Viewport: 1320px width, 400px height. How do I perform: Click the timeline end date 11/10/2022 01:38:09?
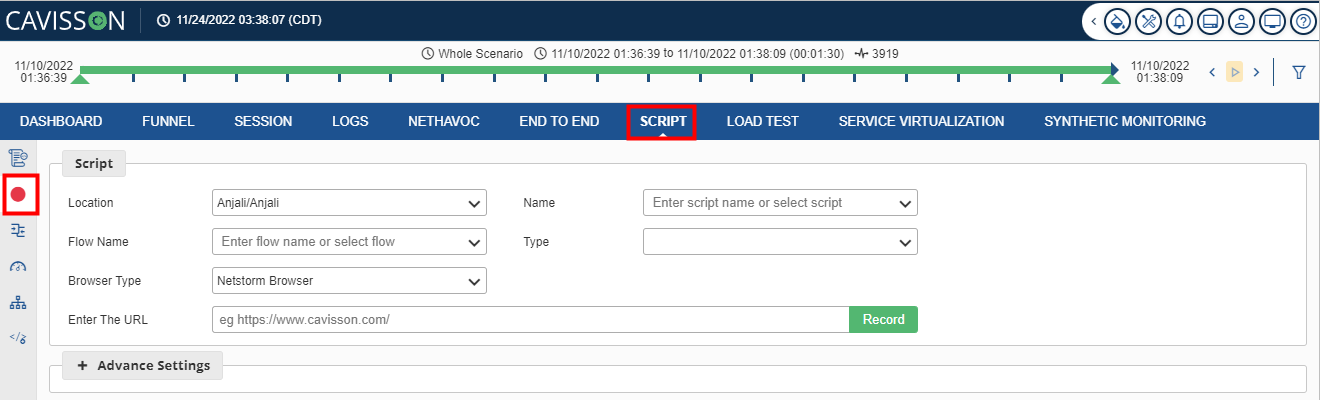point(1160,71)
